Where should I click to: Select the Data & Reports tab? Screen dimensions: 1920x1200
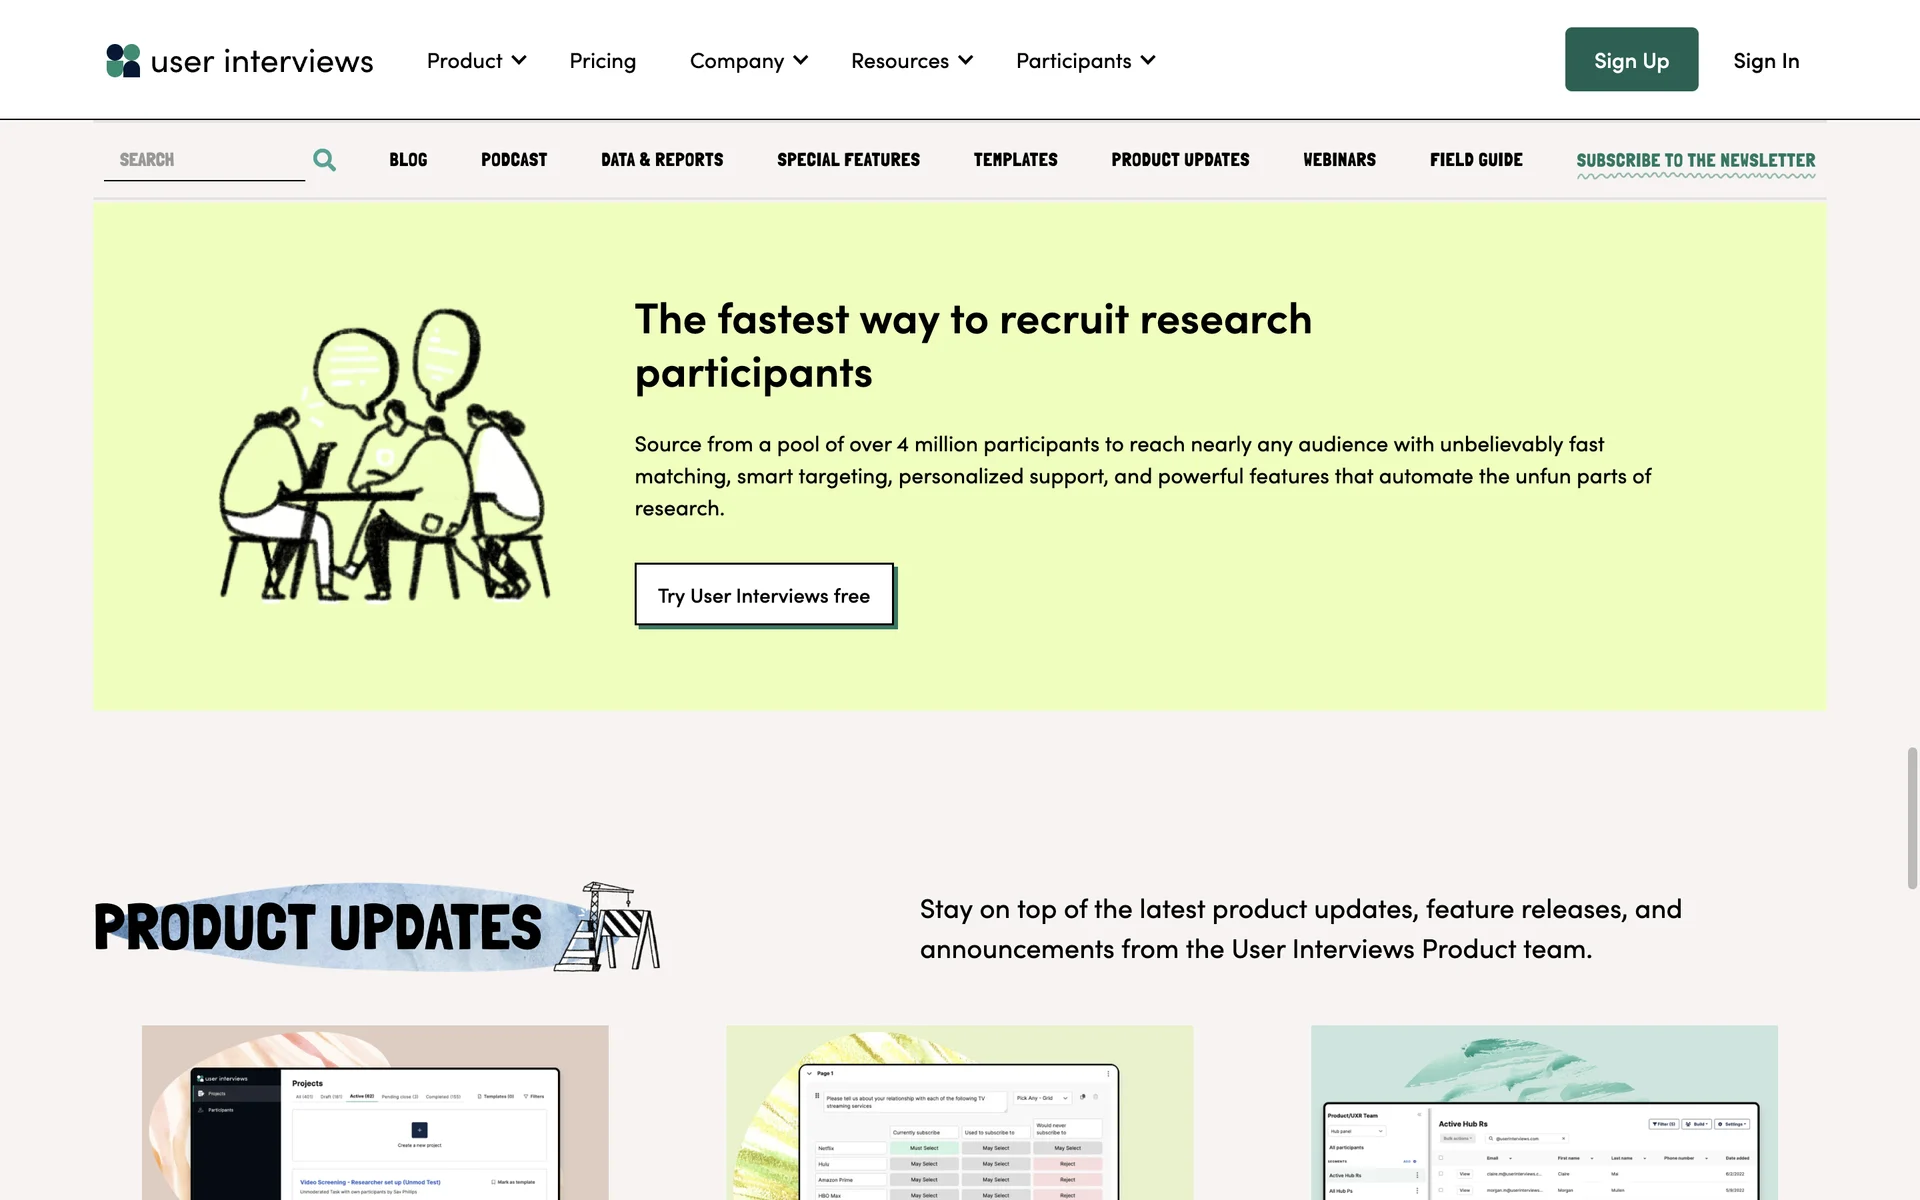pyautogui.click(x=661, y=160)
